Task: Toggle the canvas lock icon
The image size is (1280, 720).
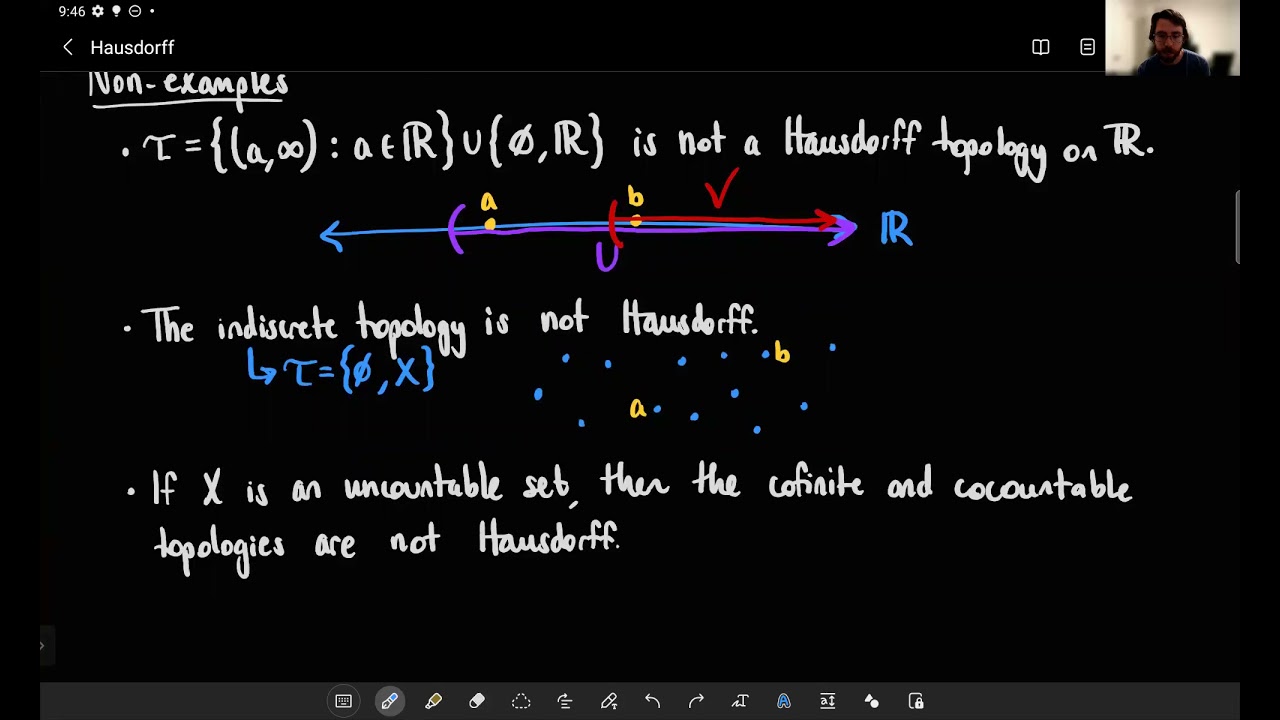Action: click(916, 701)
